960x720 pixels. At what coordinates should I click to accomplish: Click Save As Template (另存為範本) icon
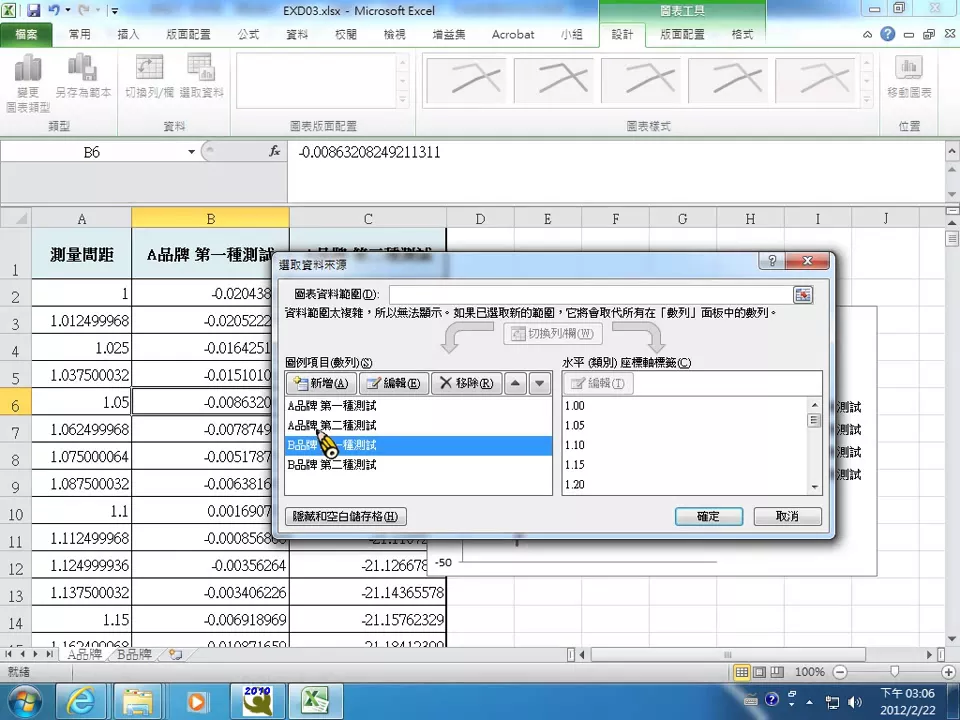83,77
